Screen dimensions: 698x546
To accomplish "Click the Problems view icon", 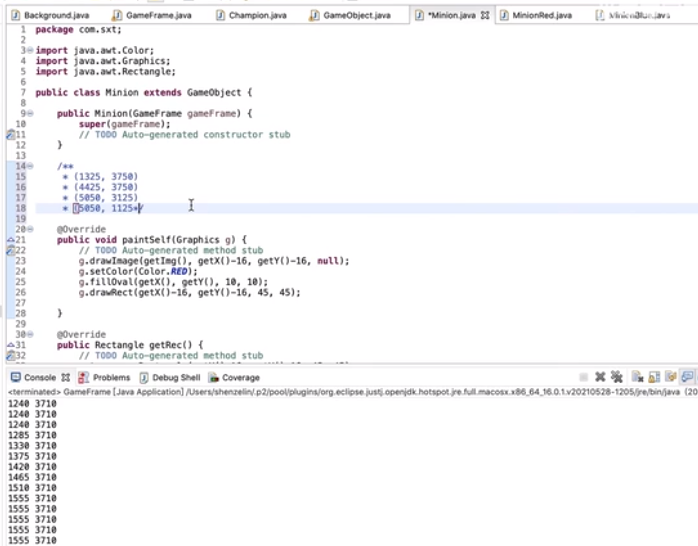I will coord(83,377).
